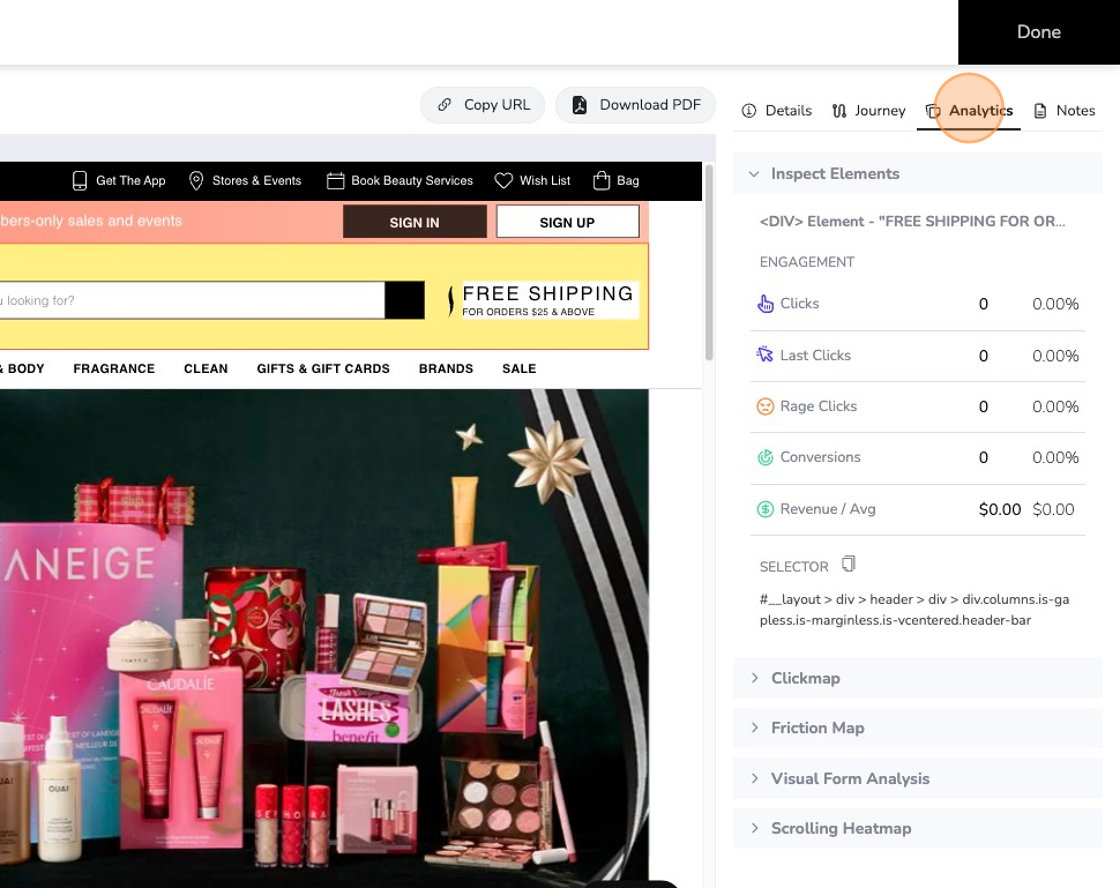Click the Journey path icon

[x=839, y=111]
